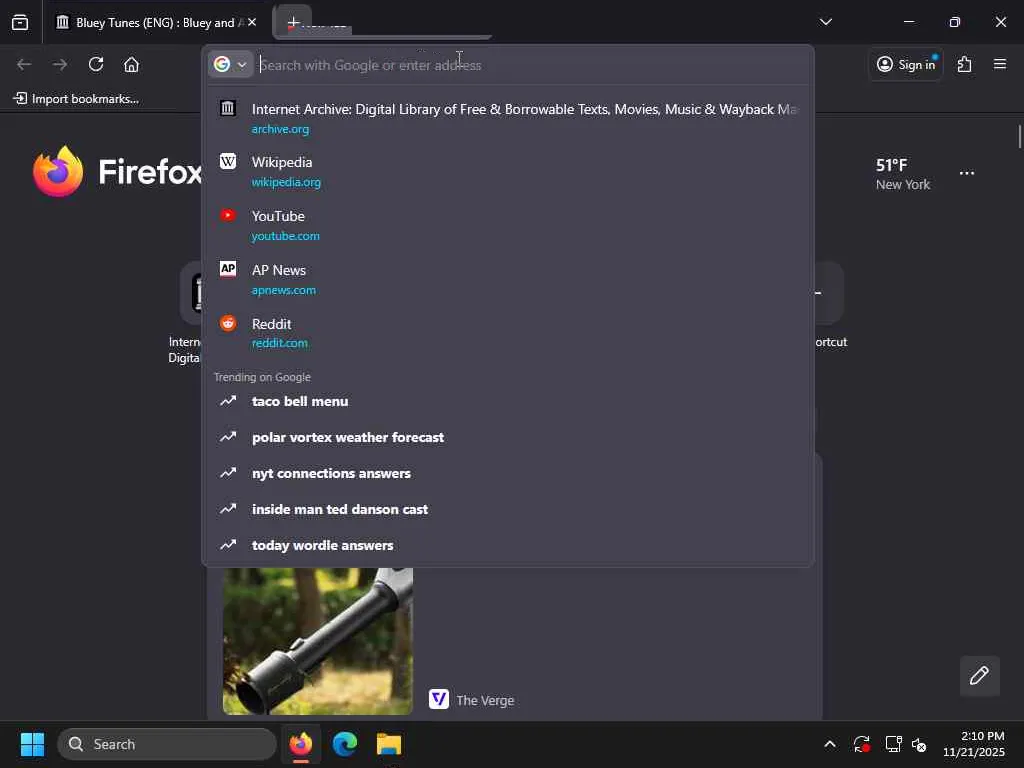Click the Firefox taskbar icon
The width and height of the screenshot is (1024, 768).
(x=301, y=744)
